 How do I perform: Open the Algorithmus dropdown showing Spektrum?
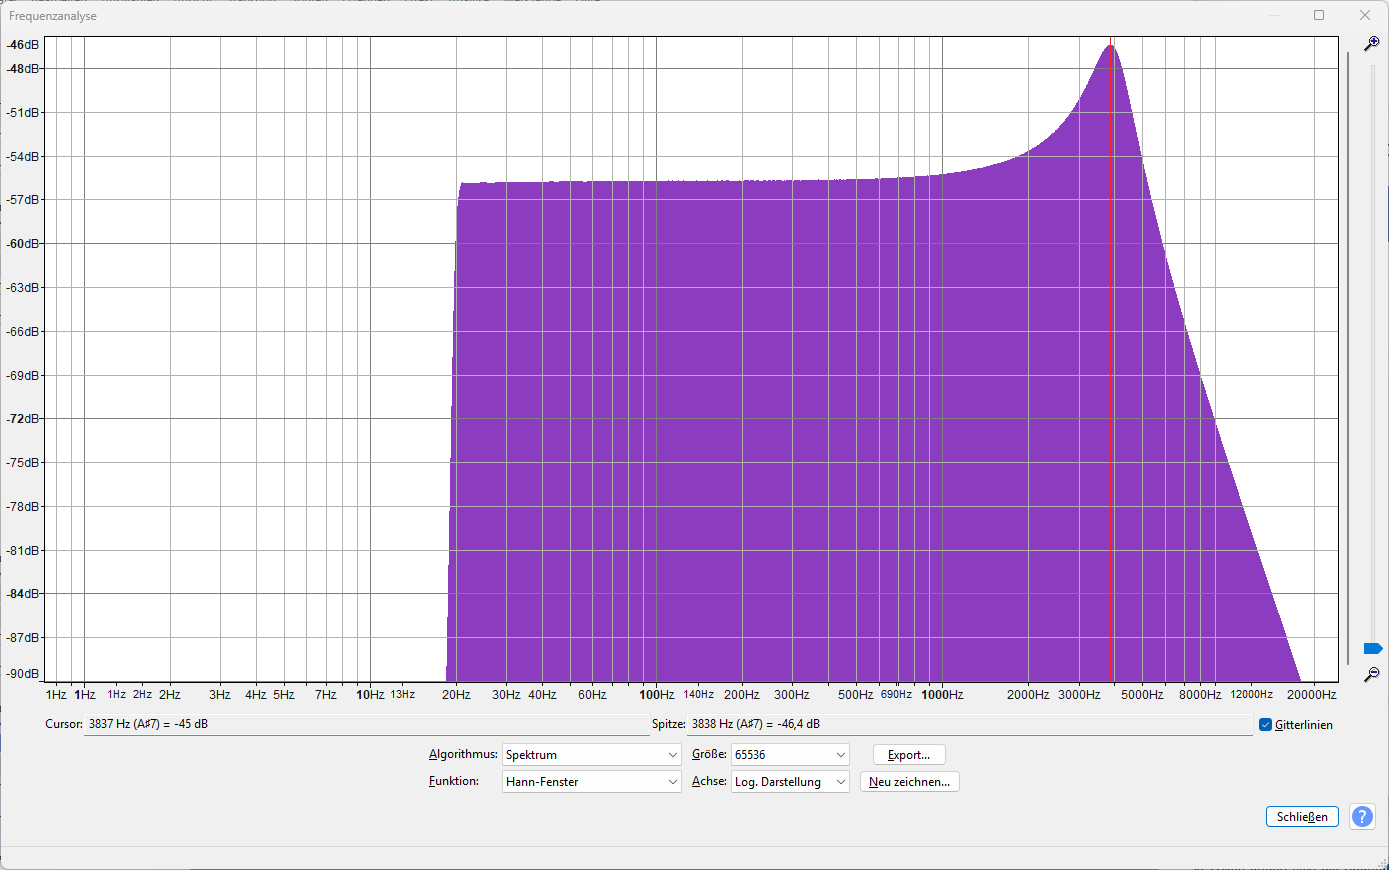point(591,755)
